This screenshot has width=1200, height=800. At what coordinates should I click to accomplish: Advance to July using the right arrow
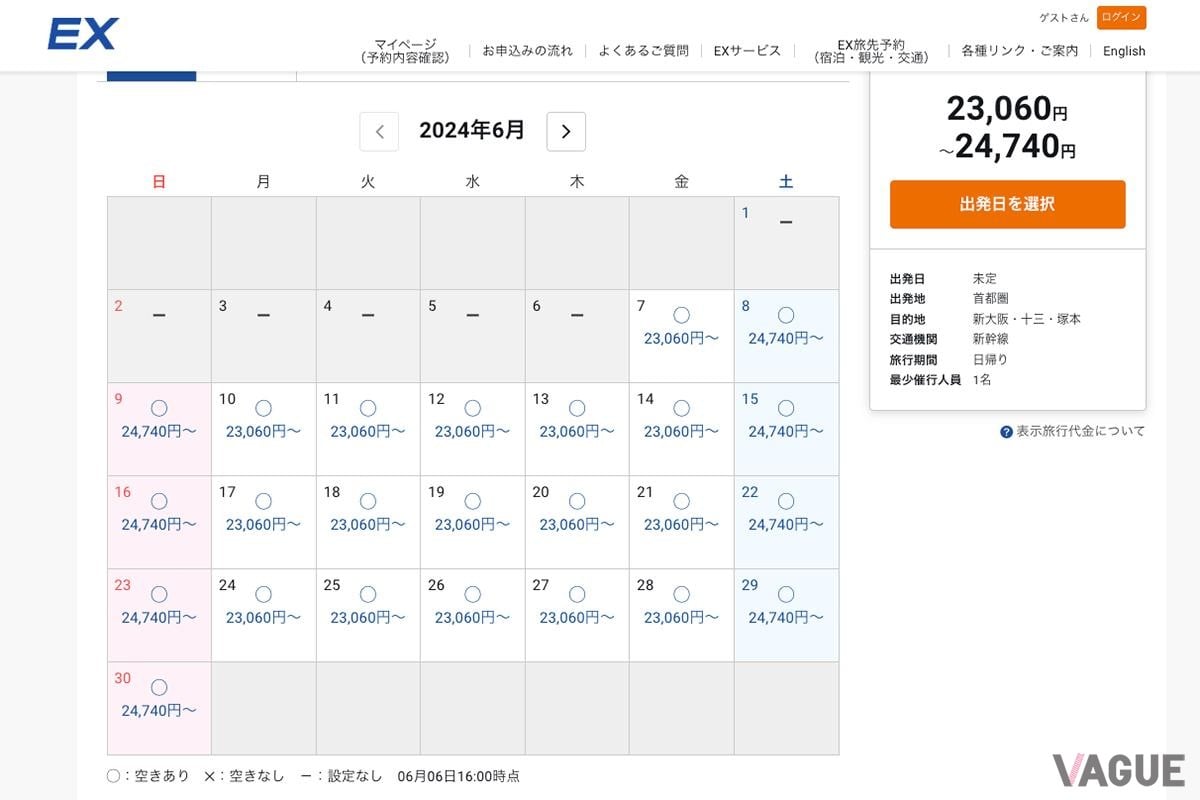pos(566,131)
